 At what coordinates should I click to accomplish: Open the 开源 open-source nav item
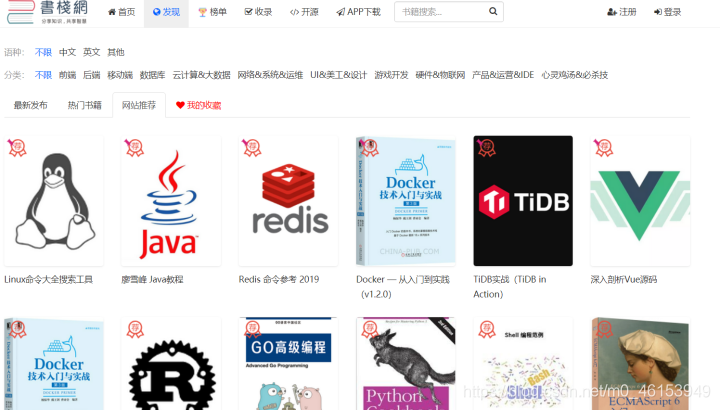[x=304, y=12]
